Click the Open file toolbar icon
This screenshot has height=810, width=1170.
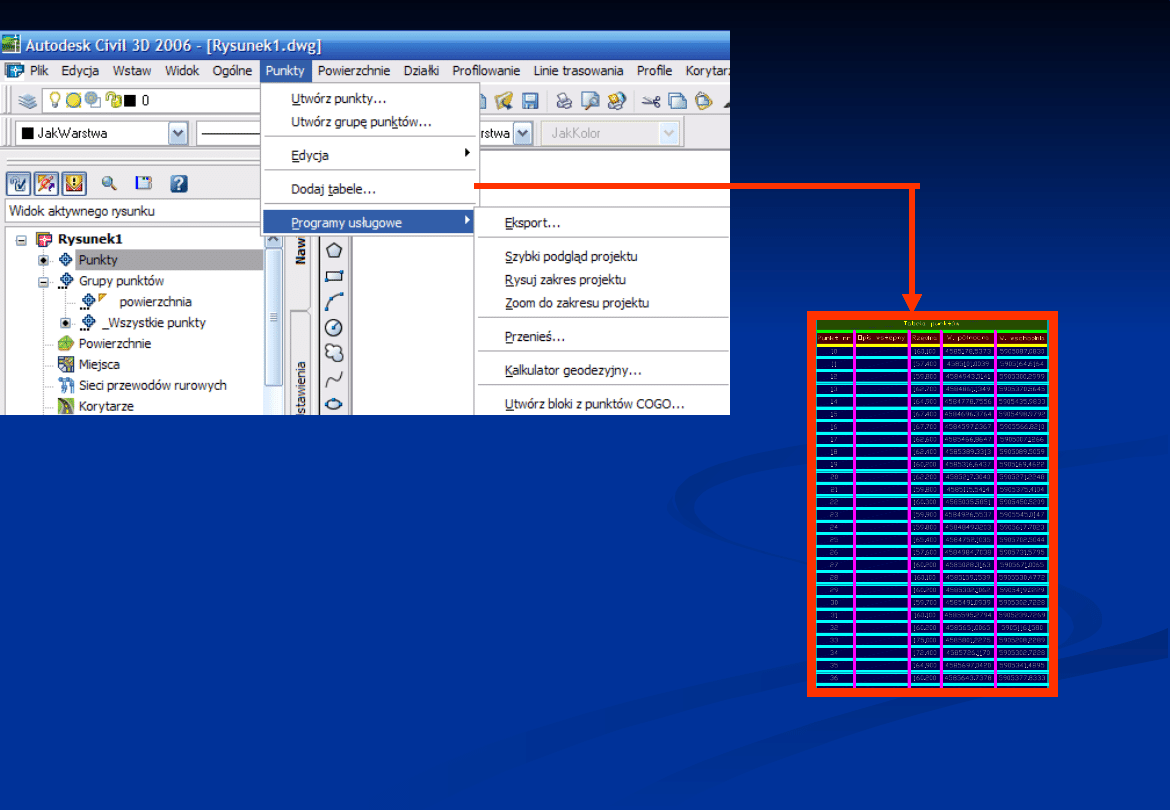pos(504,101)
